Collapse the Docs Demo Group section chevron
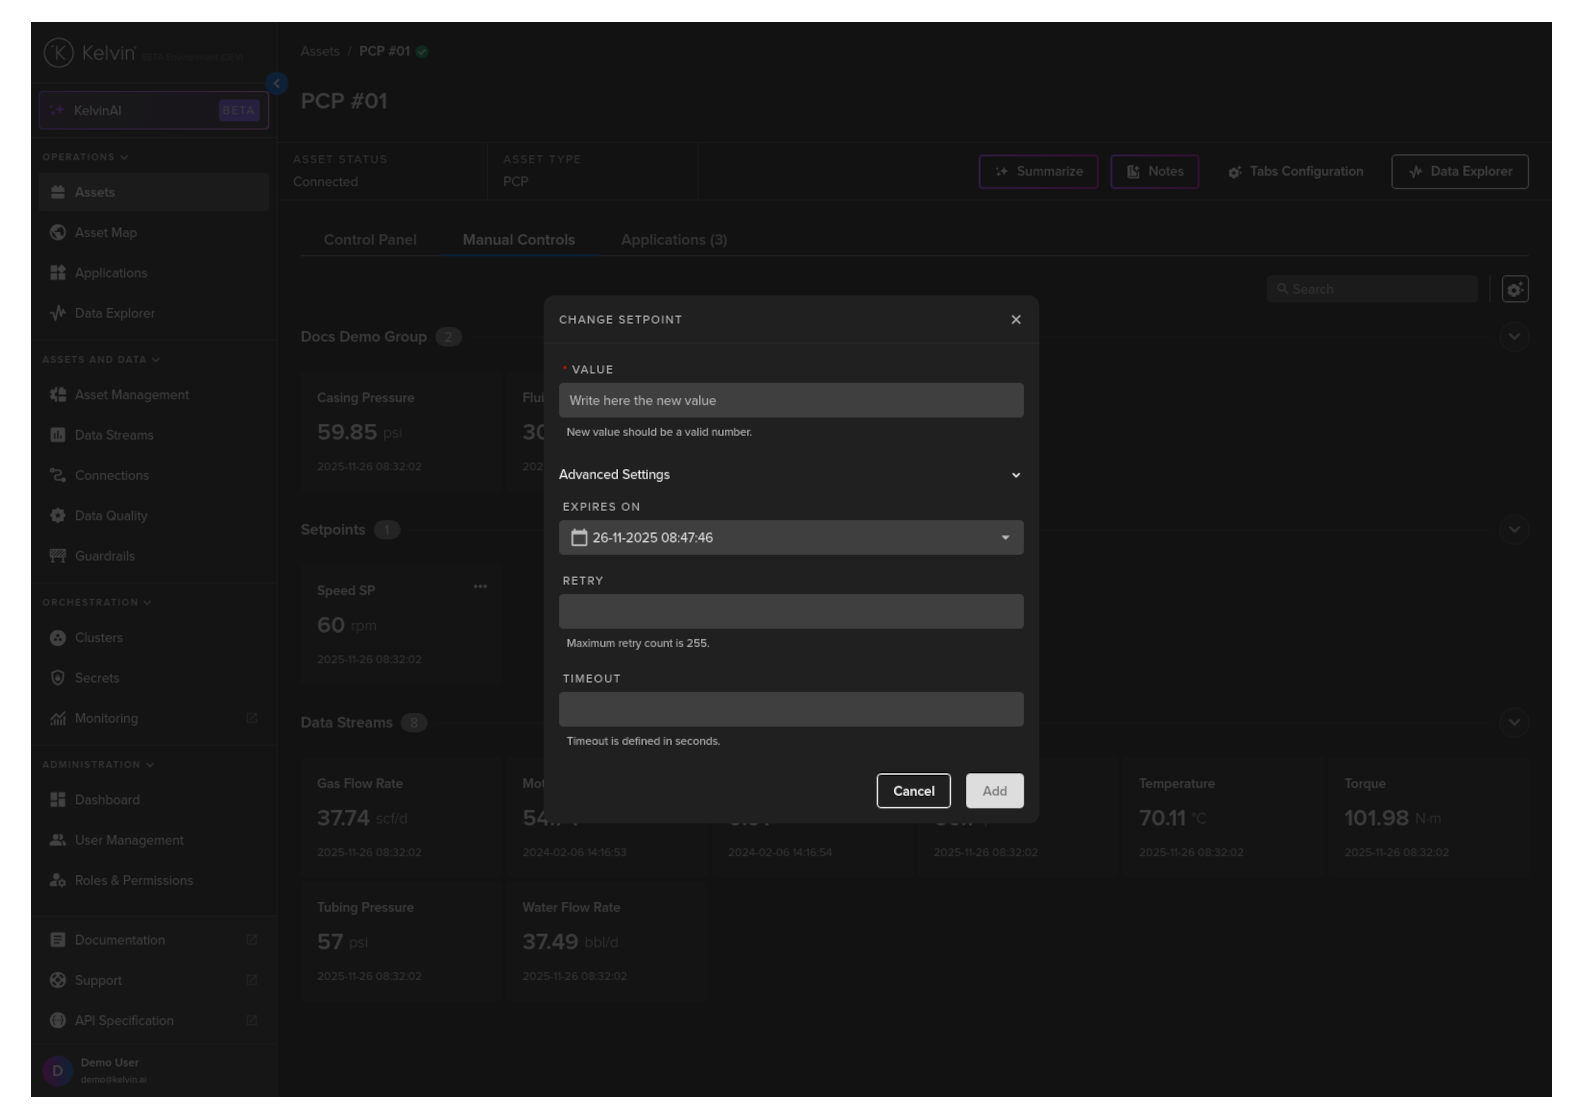The width and height of the screenshot is (1584, 1120). pyautogui.click(x=1514, y=337)
